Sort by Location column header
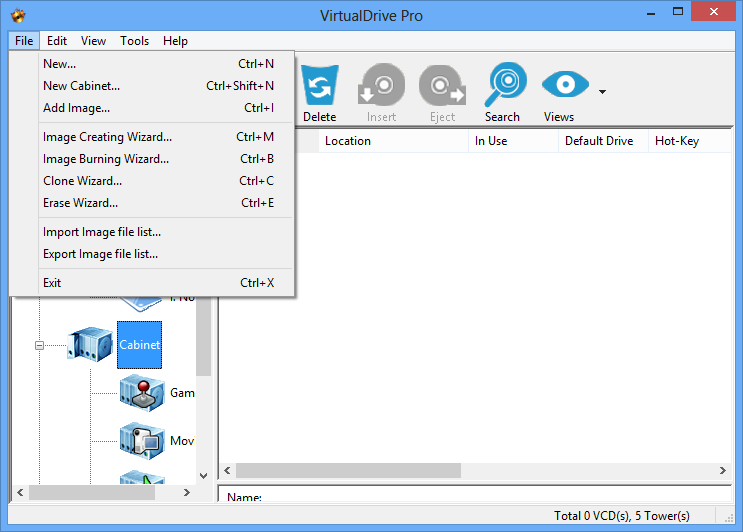 [x=393, y=141]
